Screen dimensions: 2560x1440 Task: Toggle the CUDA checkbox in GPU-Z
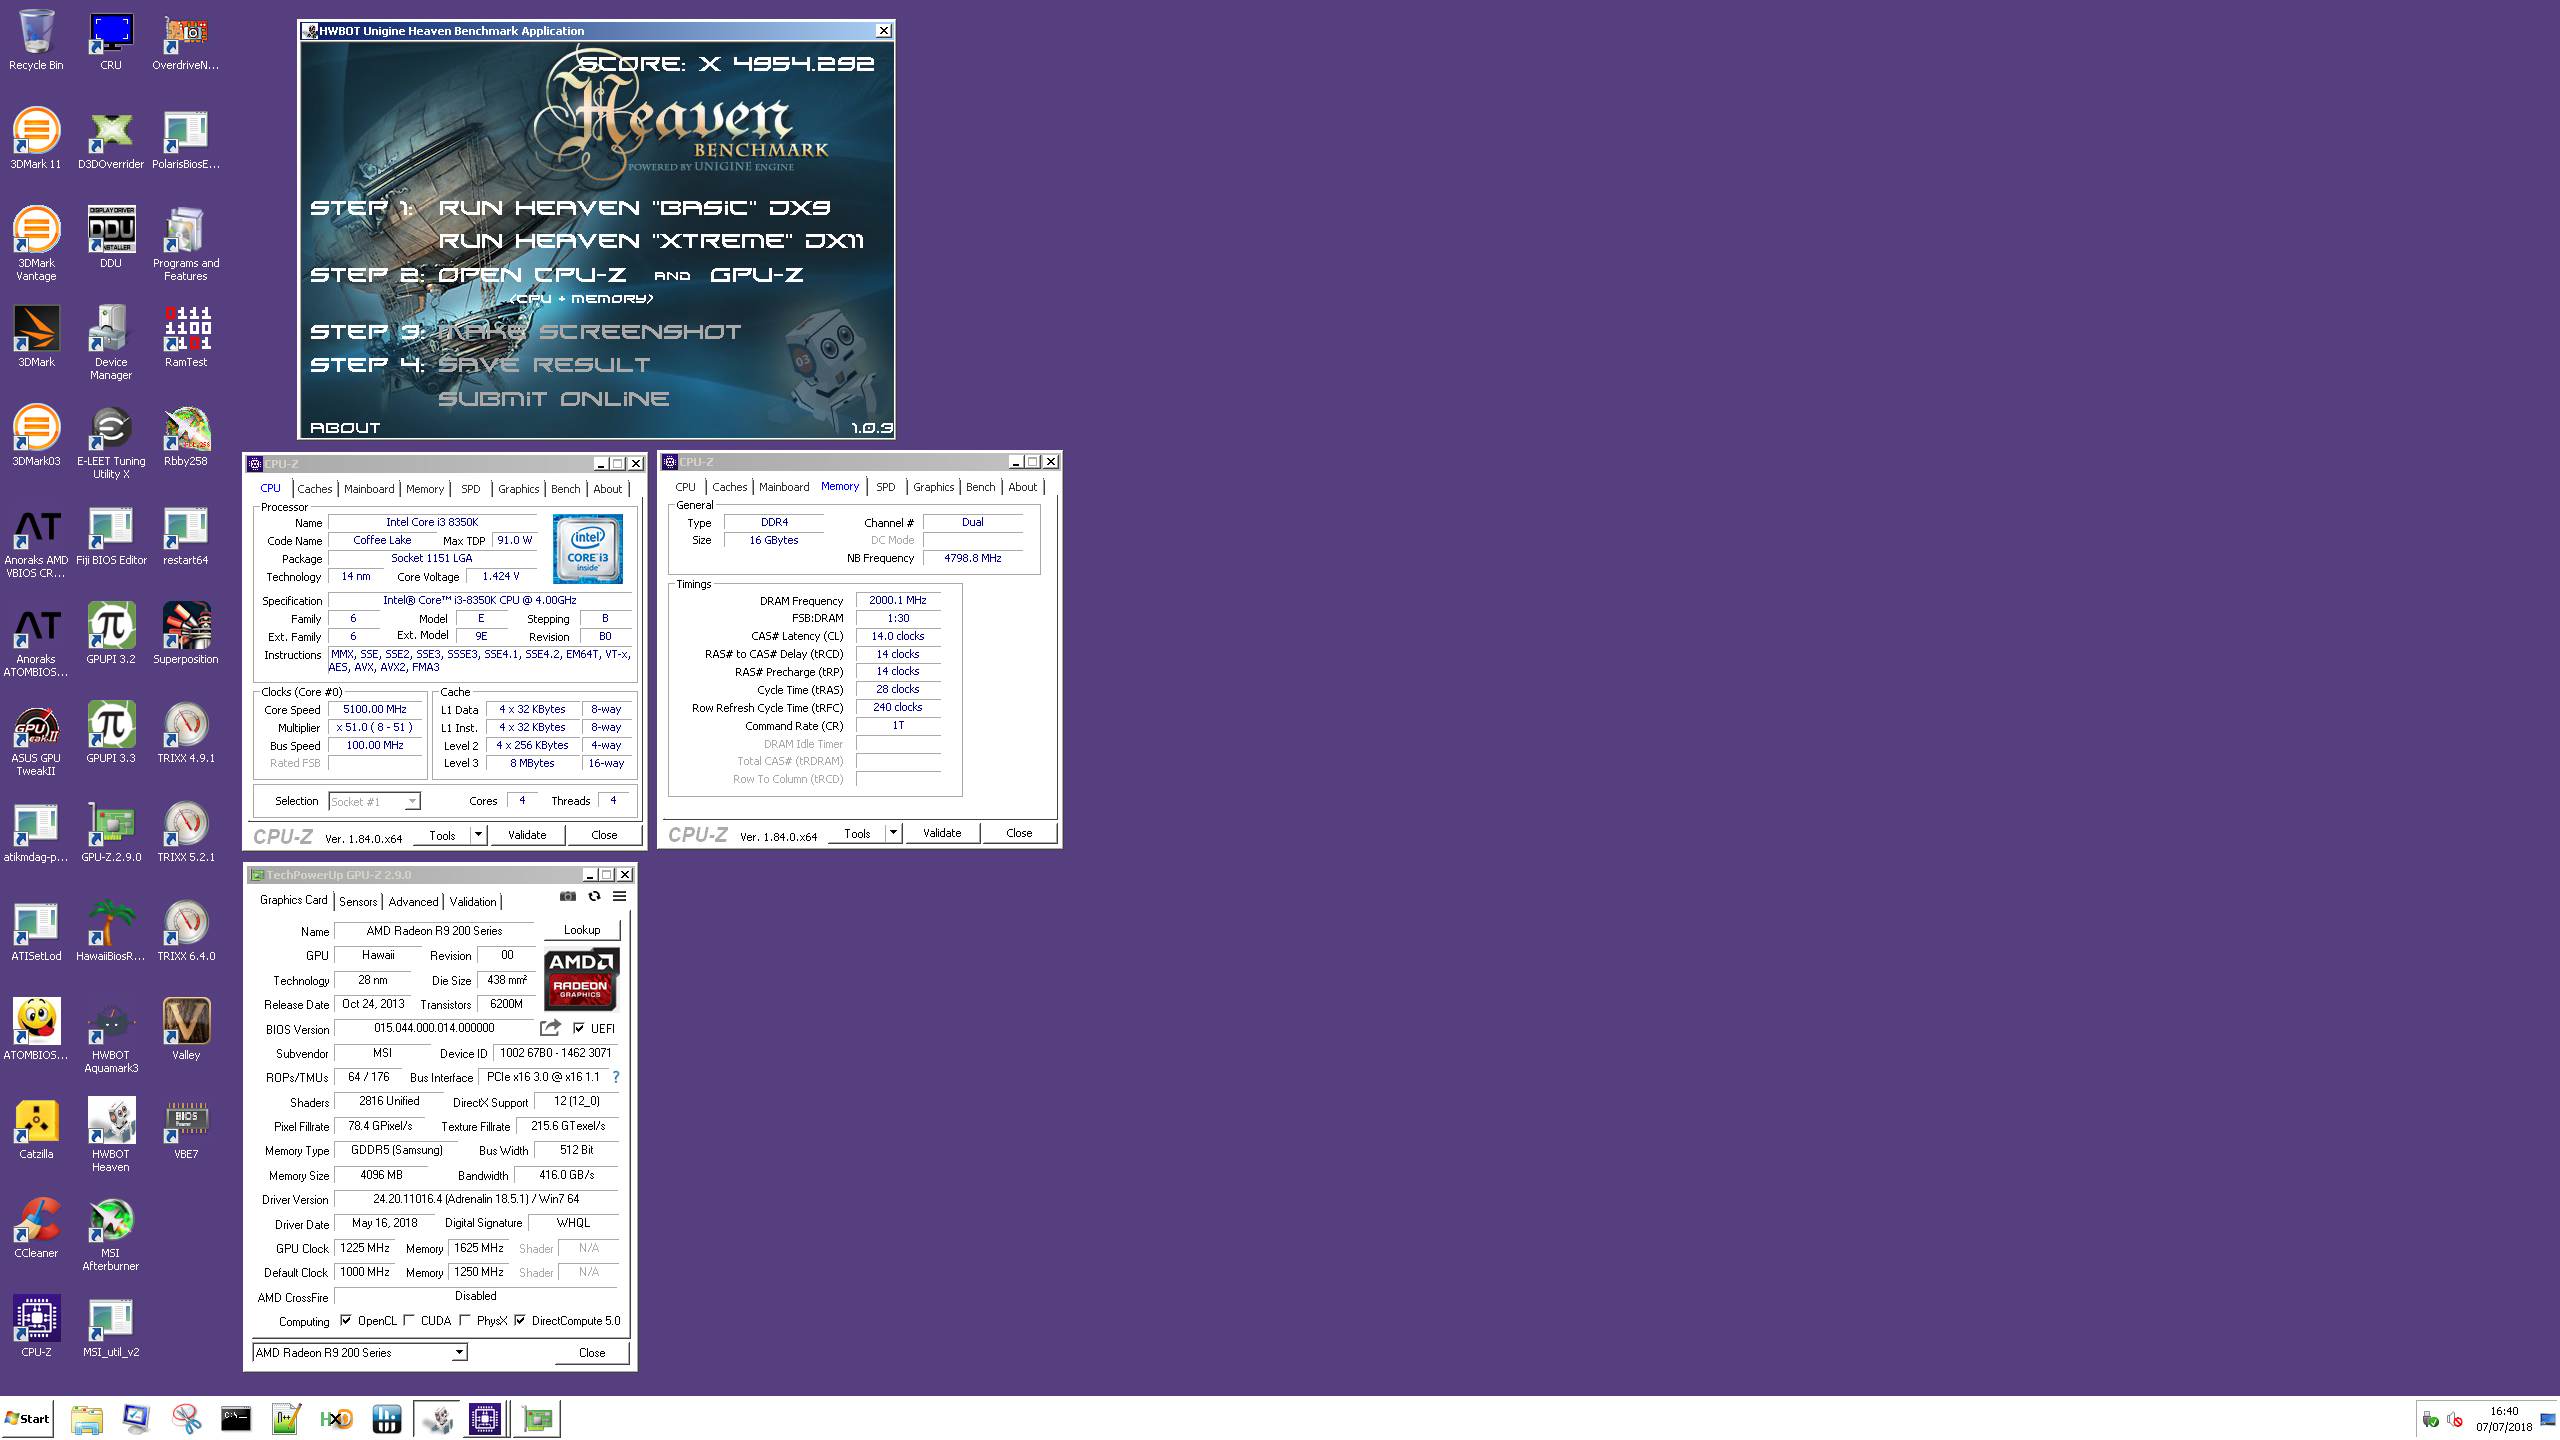click(409, 1320)
